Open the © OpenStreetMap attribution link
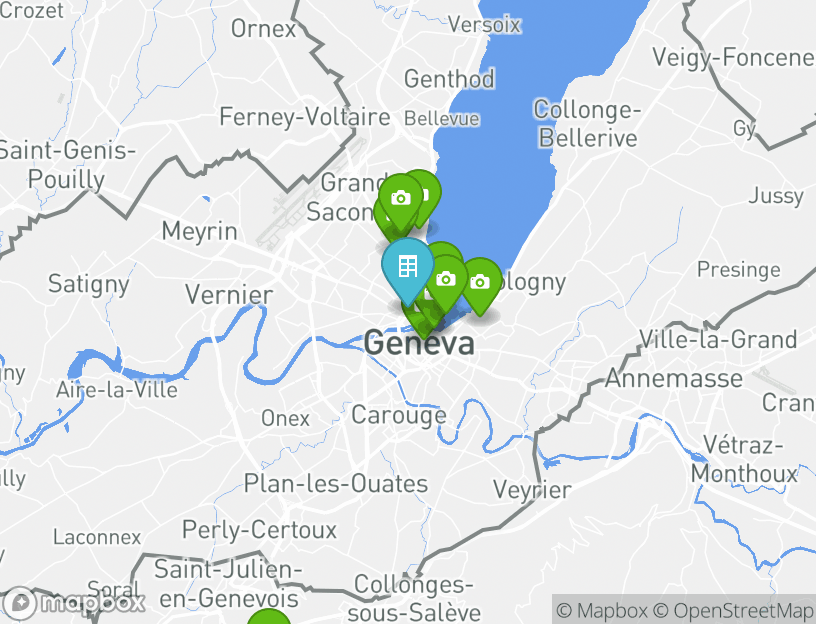The width and height of the screenshot is (816, 624). pyautogui.click(x=733, y=610)
